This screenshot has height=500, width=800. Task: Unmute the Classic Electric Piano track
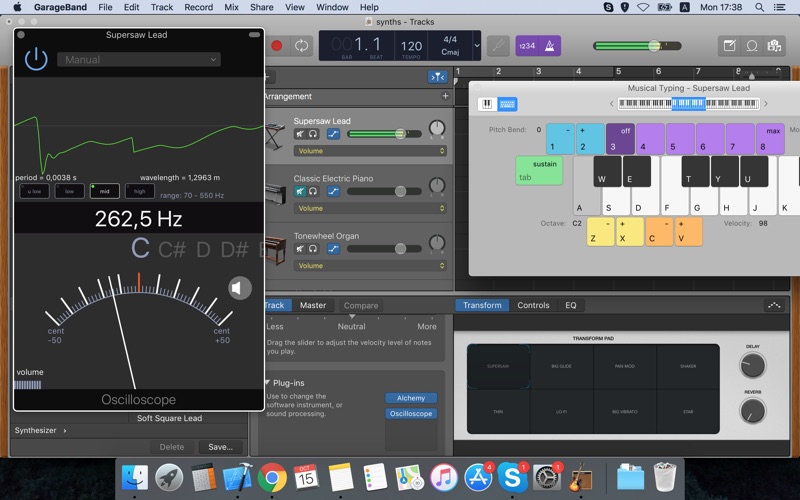tap(300, 191)
